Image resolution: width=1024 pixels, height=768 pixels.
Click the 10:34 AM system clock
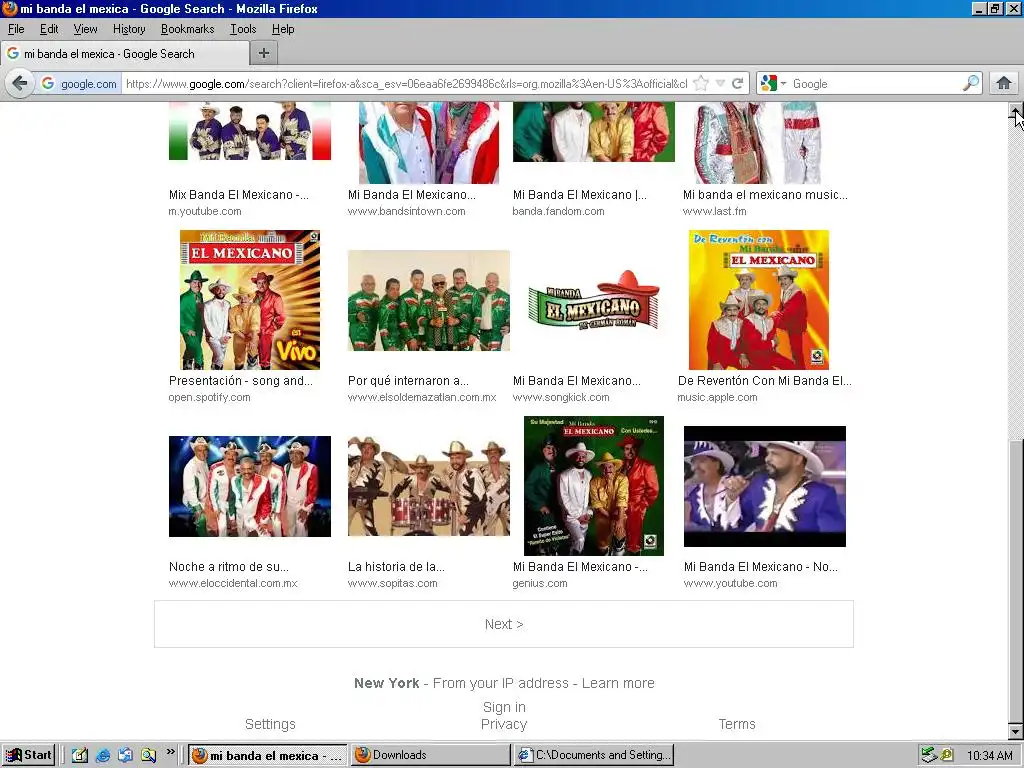tap(989, 756)
